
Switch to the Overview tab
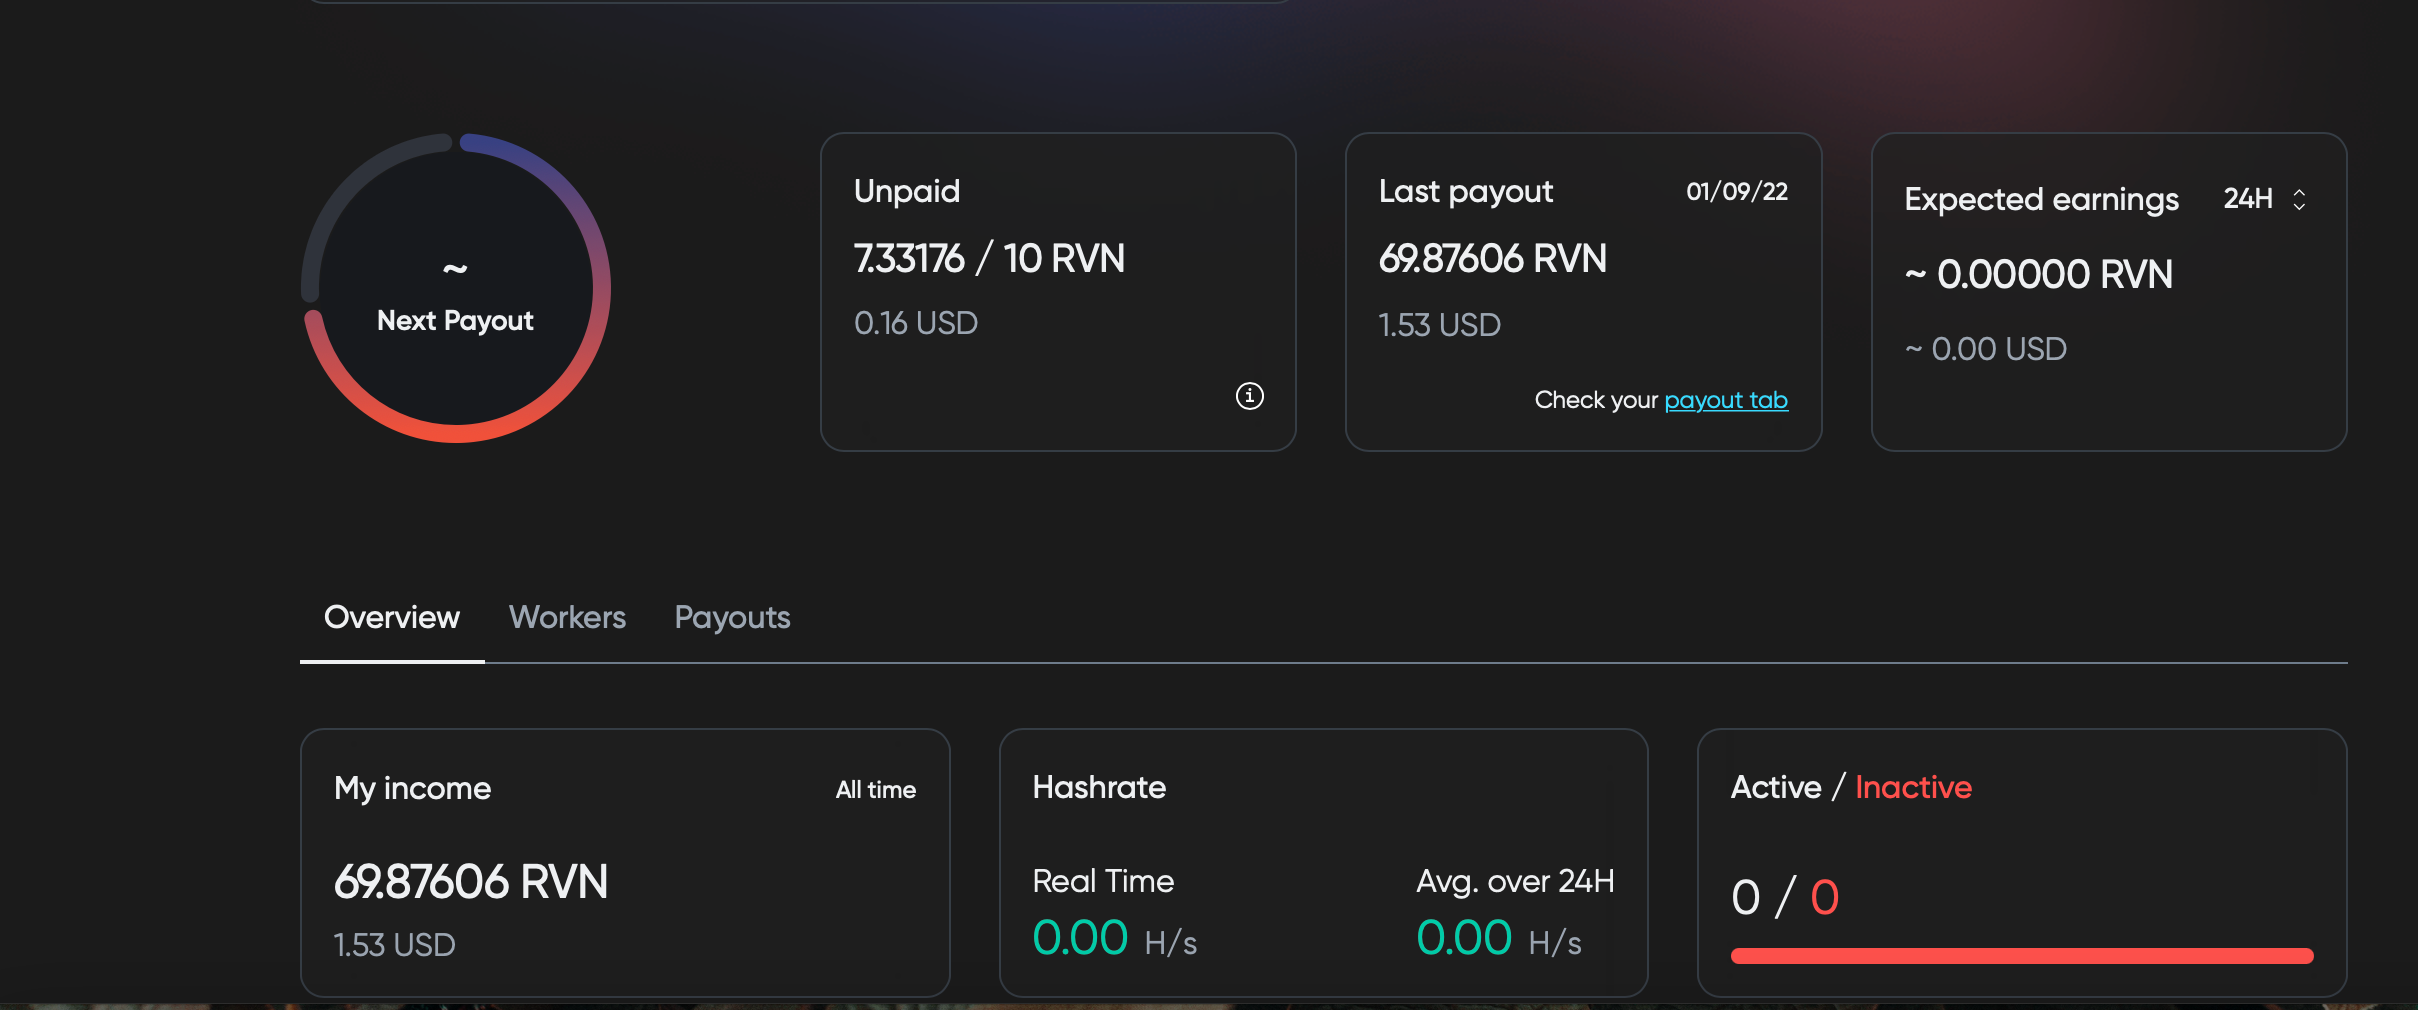point(392,617)
